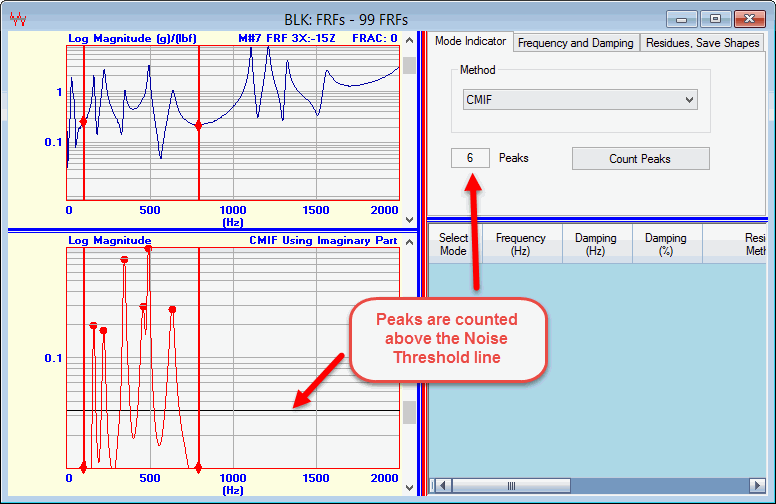This screenshot has height=504, width=776.
Task: Click the right band cursor marker on the upper FRF trace
Action: click(198, 126)
